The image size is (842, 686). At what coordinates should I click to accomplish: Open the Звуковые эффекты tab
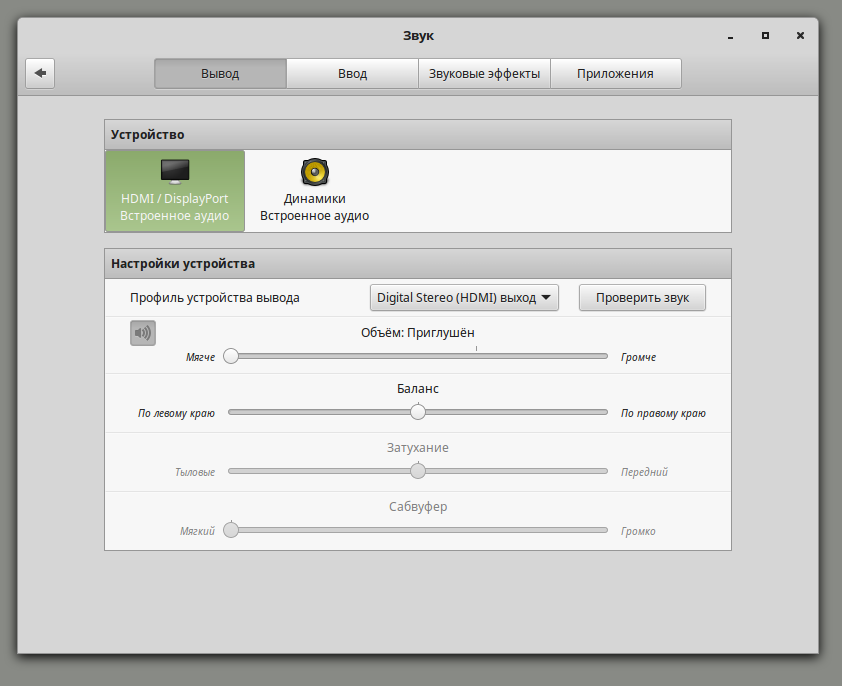tap(484, 74)
